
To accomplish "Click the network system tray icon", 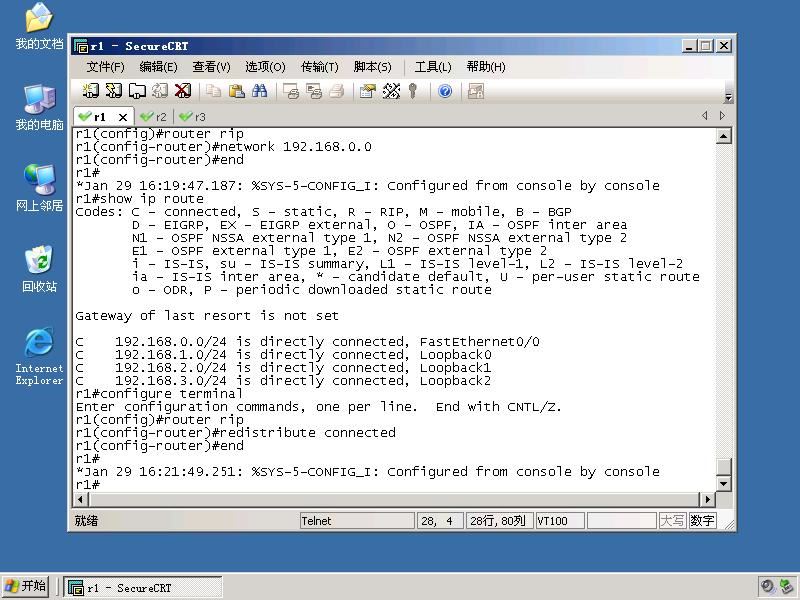I will [x=787, y=586].
